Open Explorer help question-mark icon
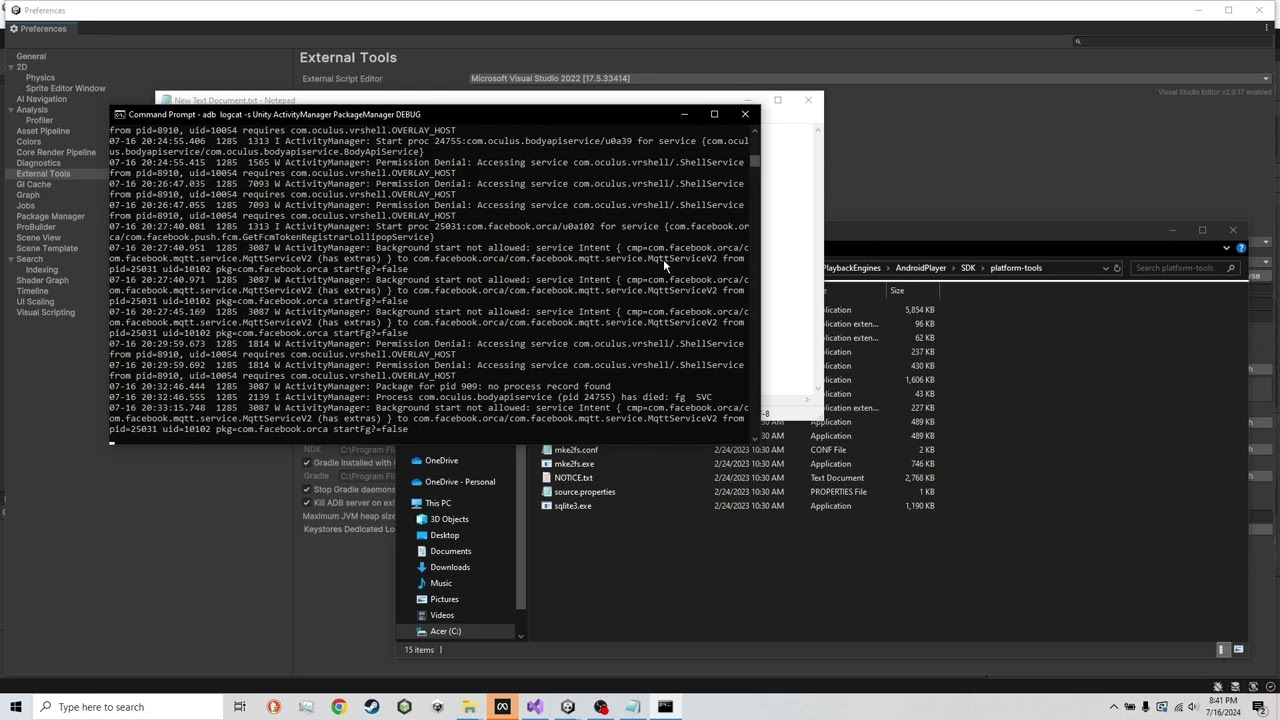Image resolution: width=1280 pixels, height=720 pixels. pyautogui.click(x=1241, y=247)
